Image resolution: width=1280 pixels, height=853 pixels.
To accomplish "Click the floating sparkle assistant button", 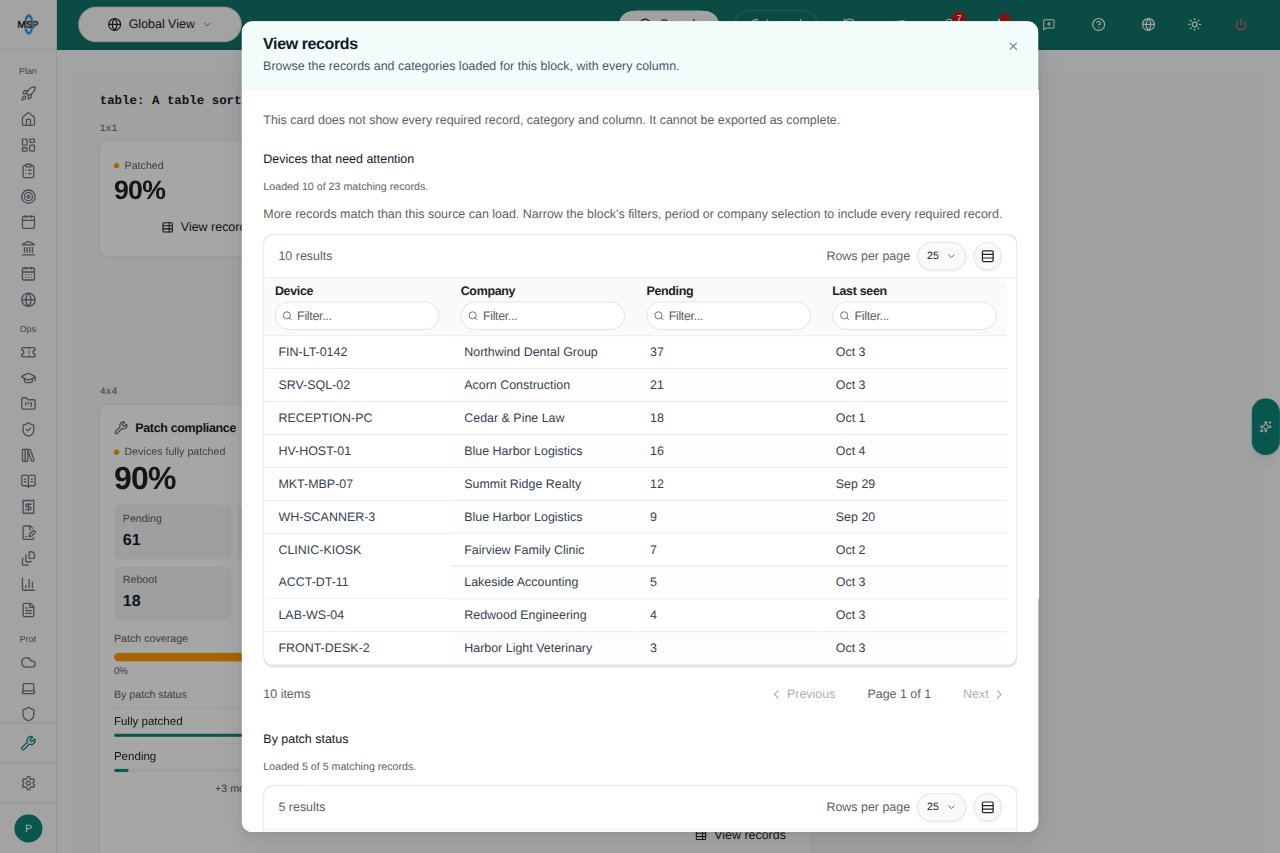I will click(1265, 427).
